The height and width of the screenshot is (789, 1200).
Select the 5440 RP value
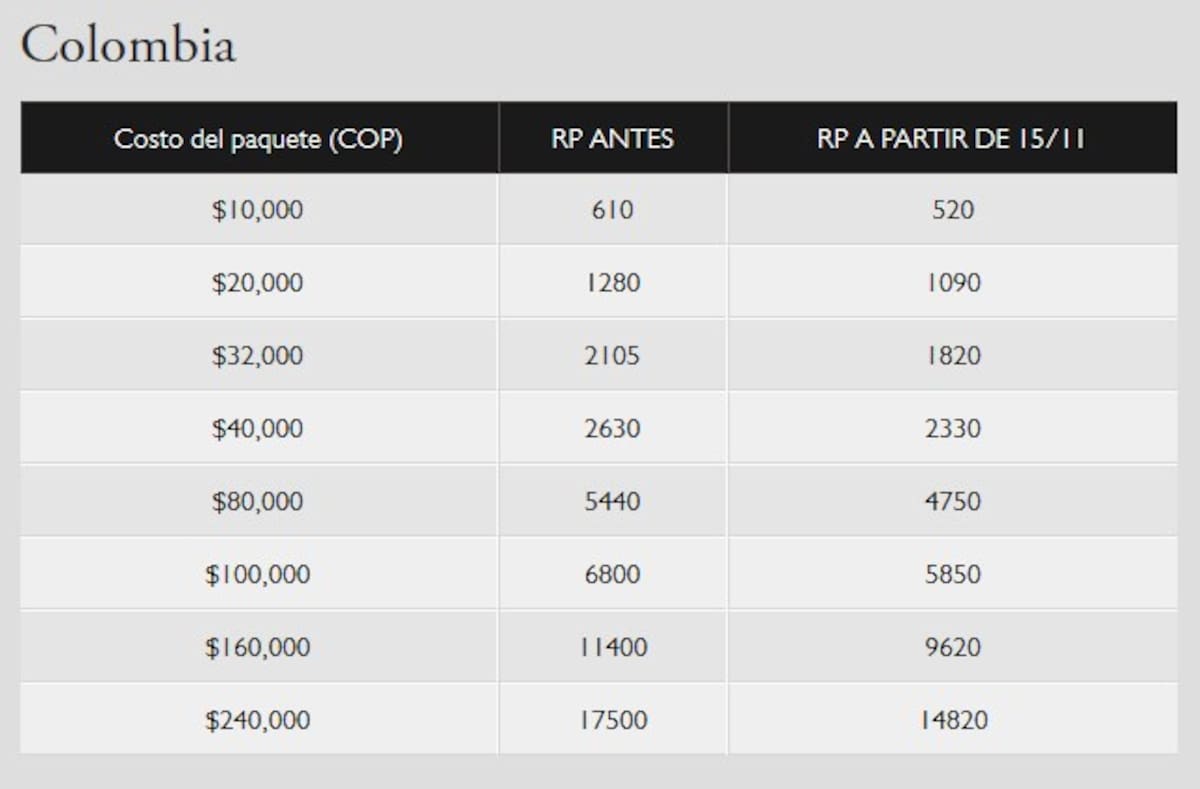point(612,502)
